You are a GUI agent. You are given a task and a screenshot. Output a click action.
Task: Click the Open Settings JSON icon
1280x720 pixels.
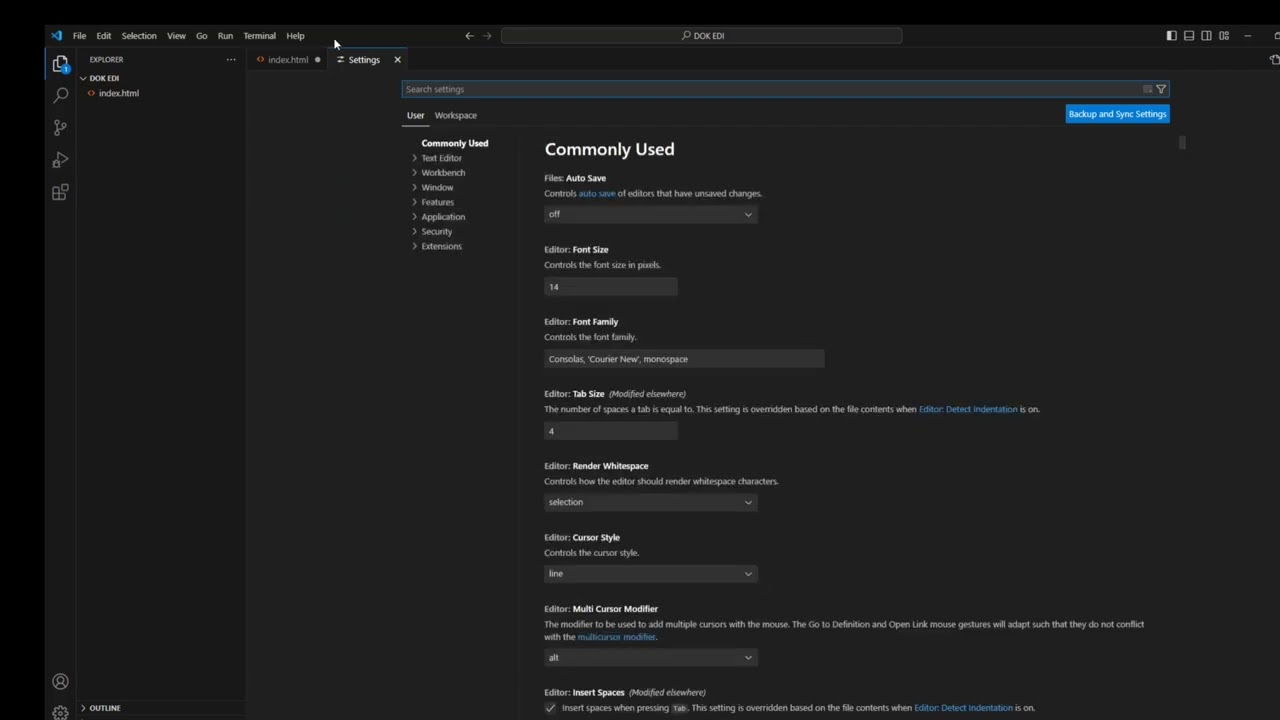point(1274,60)
